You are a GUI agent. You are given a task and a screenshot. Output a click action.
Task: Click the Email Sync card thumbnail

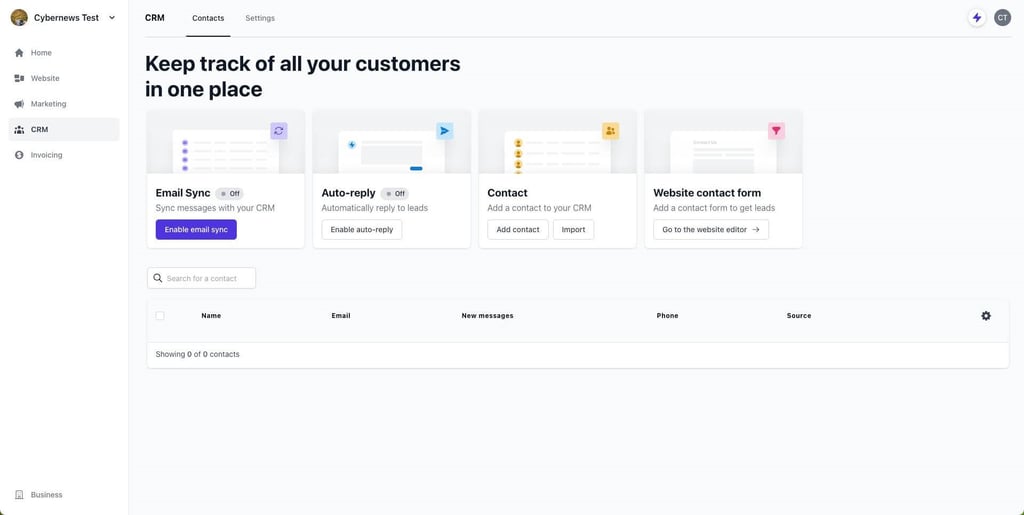coord(225,142)
